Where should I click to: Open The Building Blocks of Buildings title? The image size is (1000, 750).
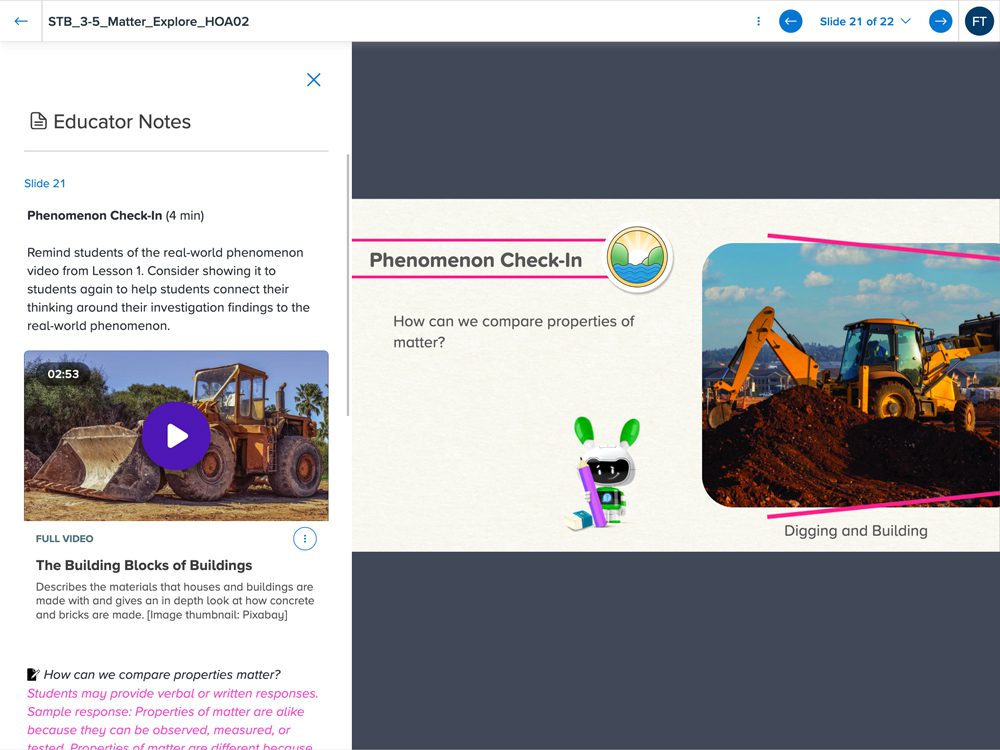click(x=144, y=565)
